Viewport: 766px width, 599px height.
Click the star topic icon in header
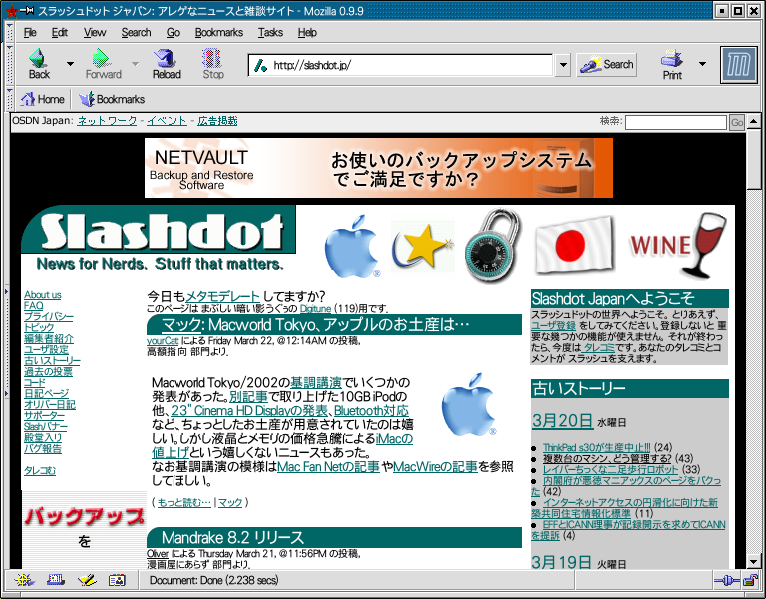coord(423,246)
